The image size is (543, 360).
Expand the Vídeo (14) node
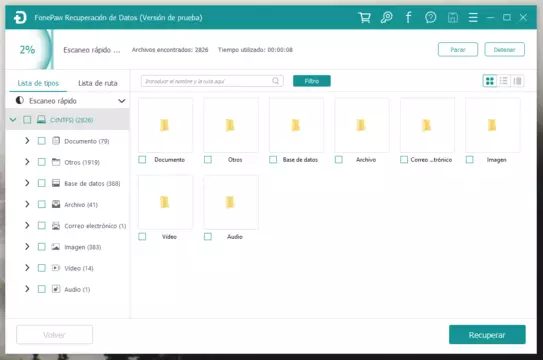(27, 268)
